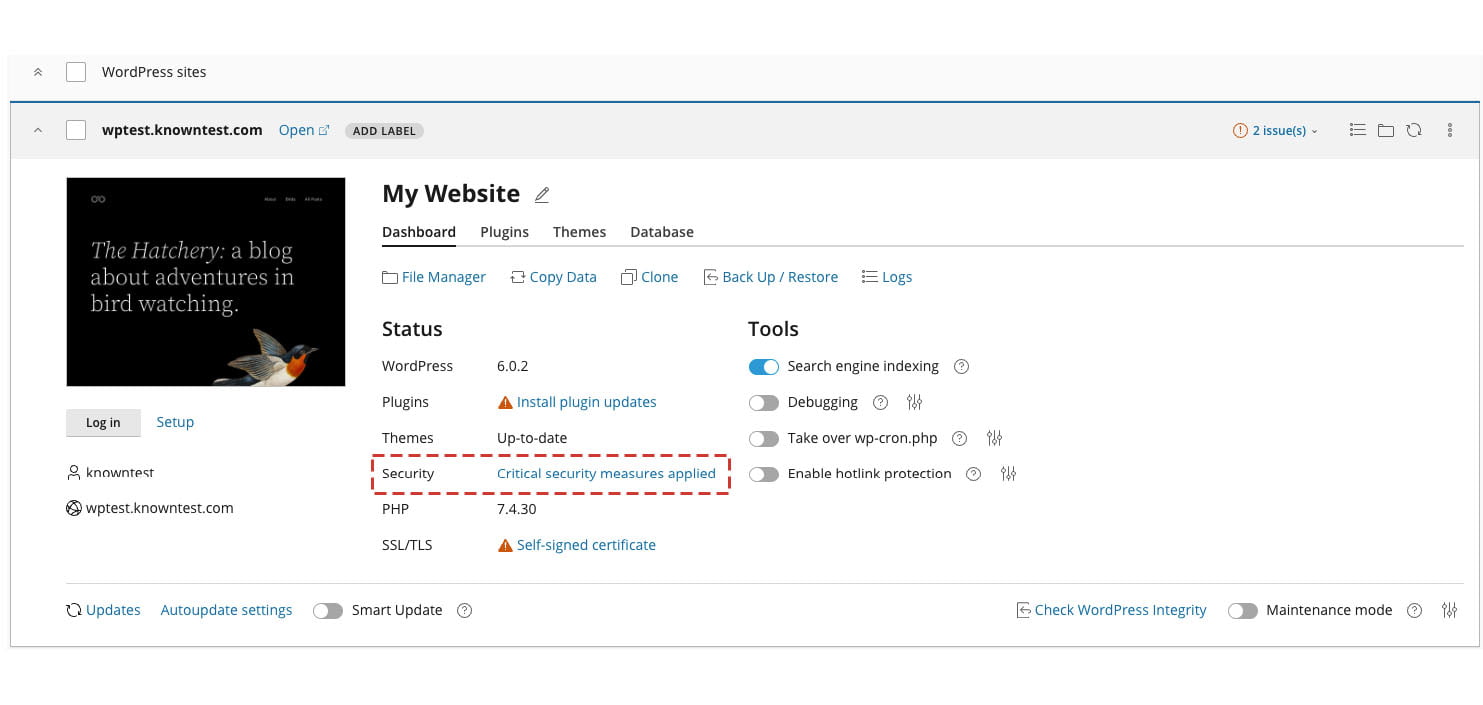1483x705 pixels.
Task: Expand the 2 issue(s) dropdown
Action: 1276,130
